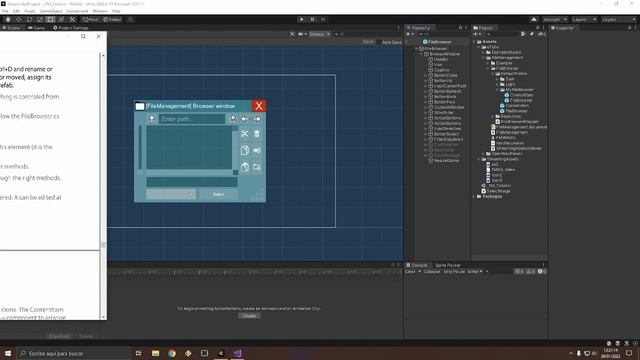Click Create in the Animation panel
The image size is (640, 360).
tap(249, 316)
